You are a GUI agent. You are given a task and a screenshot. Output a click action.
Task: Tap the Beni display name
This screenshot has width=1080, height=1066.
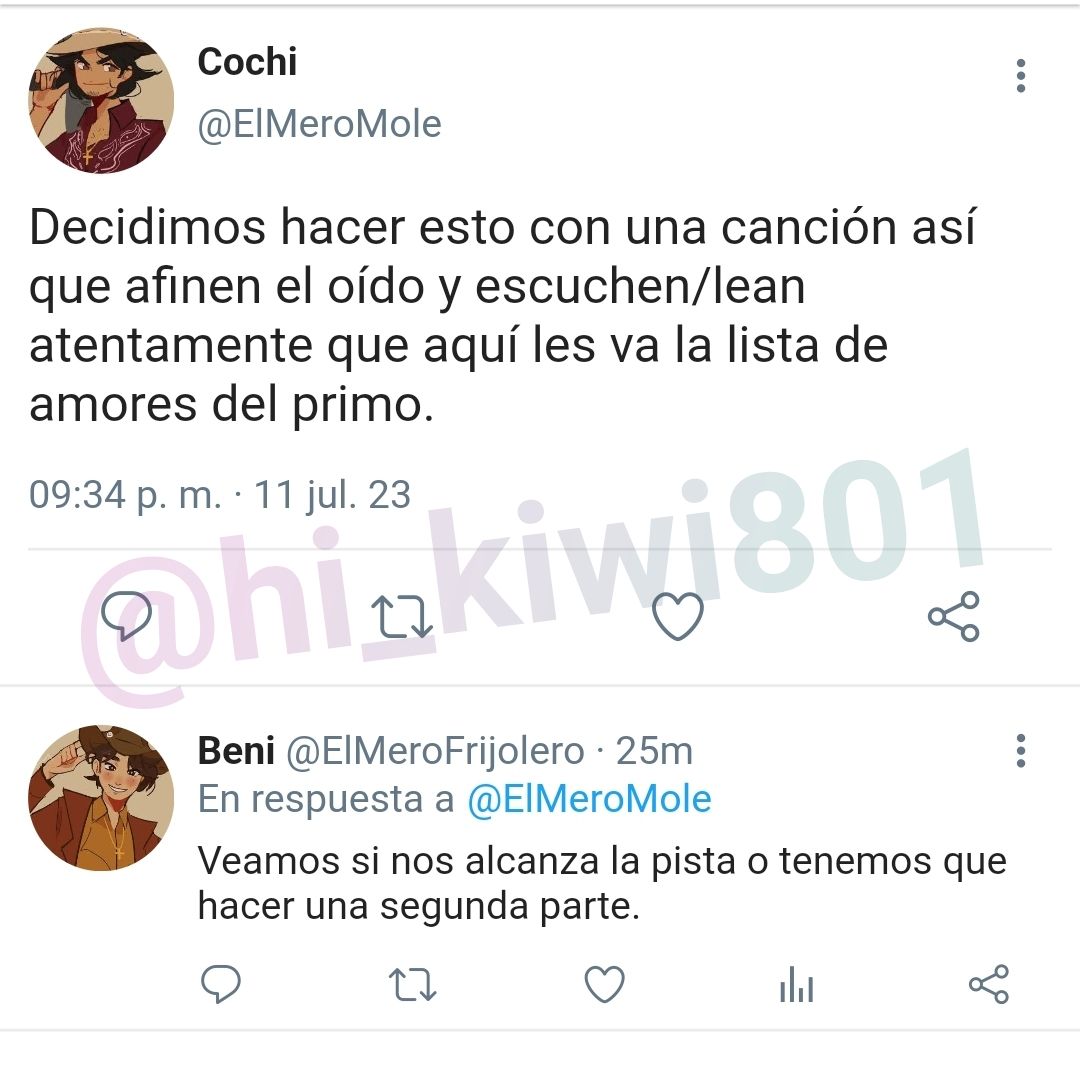pyautogui.click(x=236, y=751)
